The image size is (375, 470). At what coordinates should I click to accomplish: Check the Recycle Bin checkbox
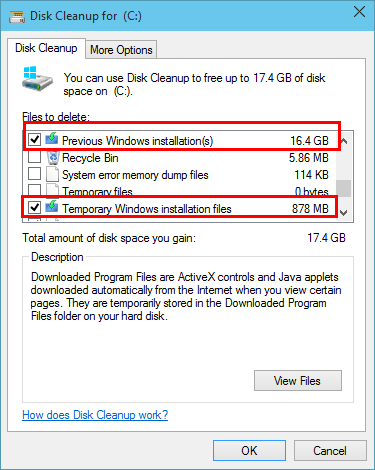tap(34, 157)
